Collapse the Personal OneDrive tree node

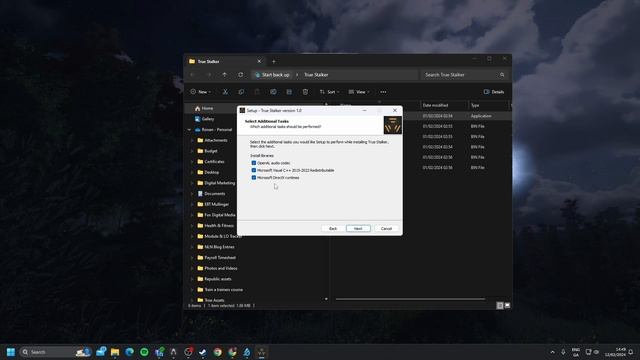tap(189, 130)
